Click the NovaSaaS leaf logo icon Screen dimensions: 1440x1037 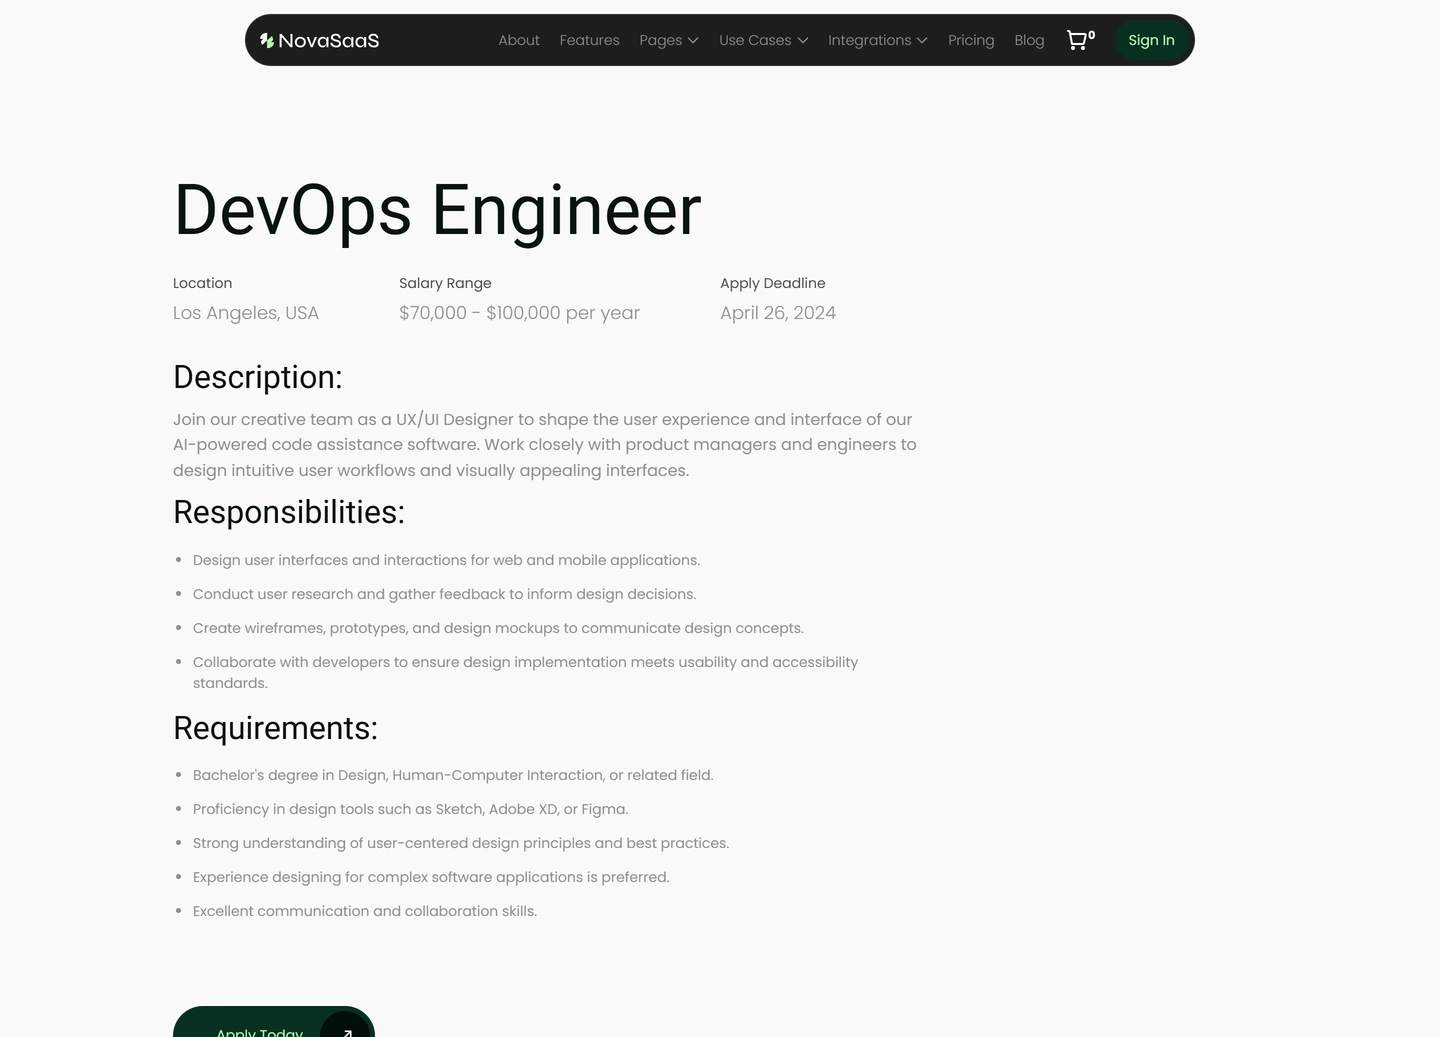point(267,40)
